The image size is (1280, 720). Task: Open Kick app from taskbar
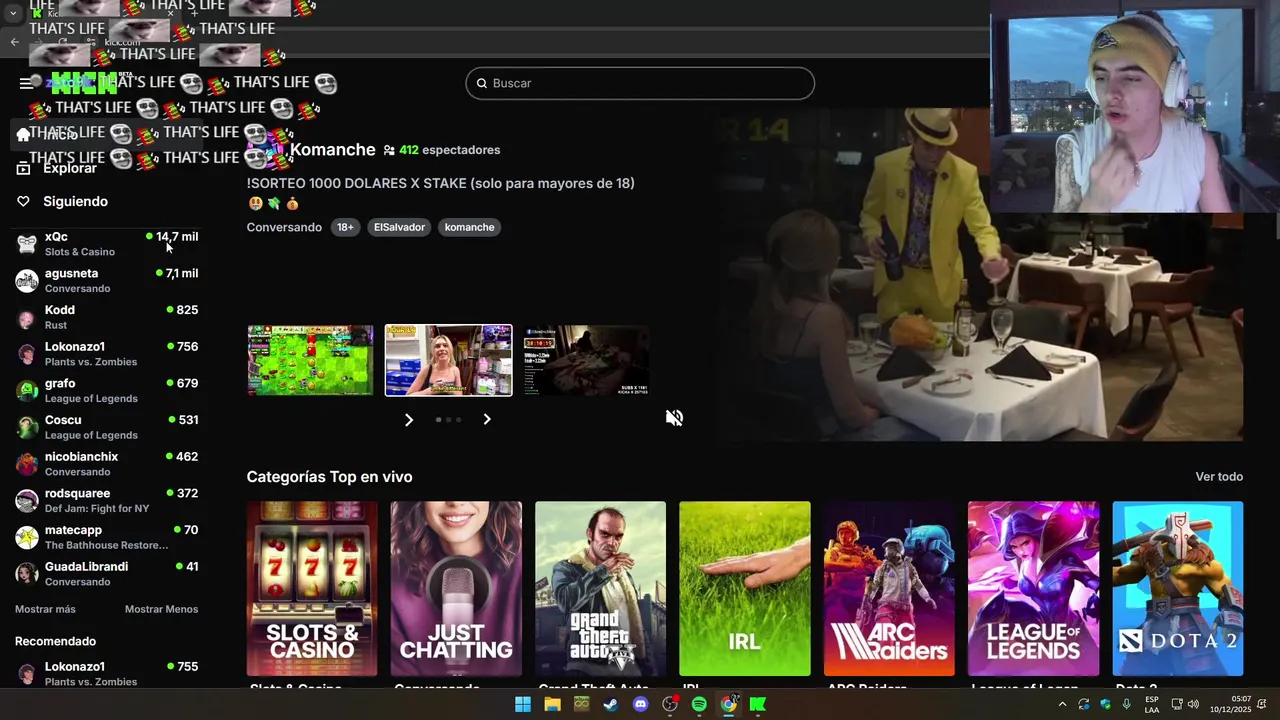click(x=758, y=704)
